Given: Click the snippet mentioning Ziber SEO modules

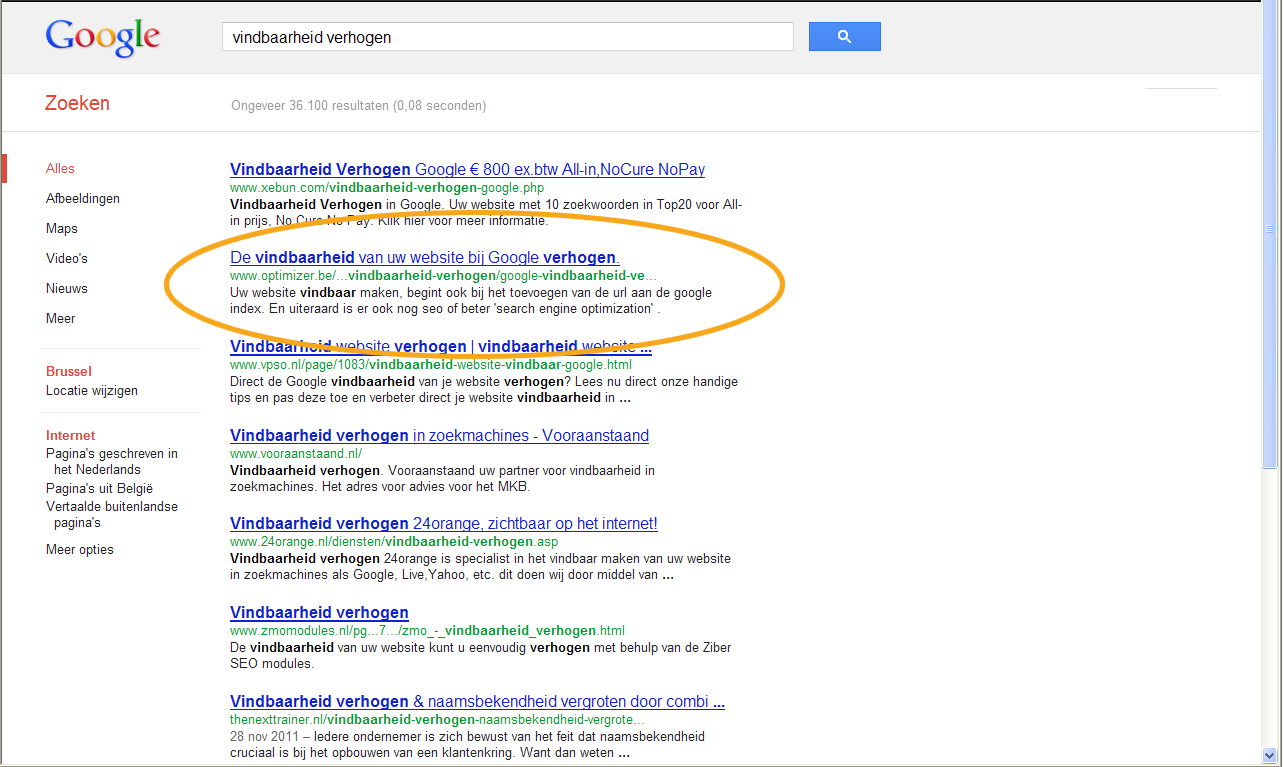Looking at the screenshot, I should pos(480,656).
